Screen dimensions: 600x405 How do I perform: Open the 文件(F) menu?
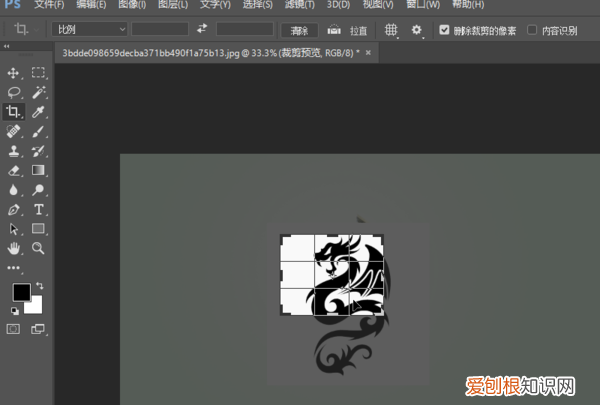[x=49, y=5]
